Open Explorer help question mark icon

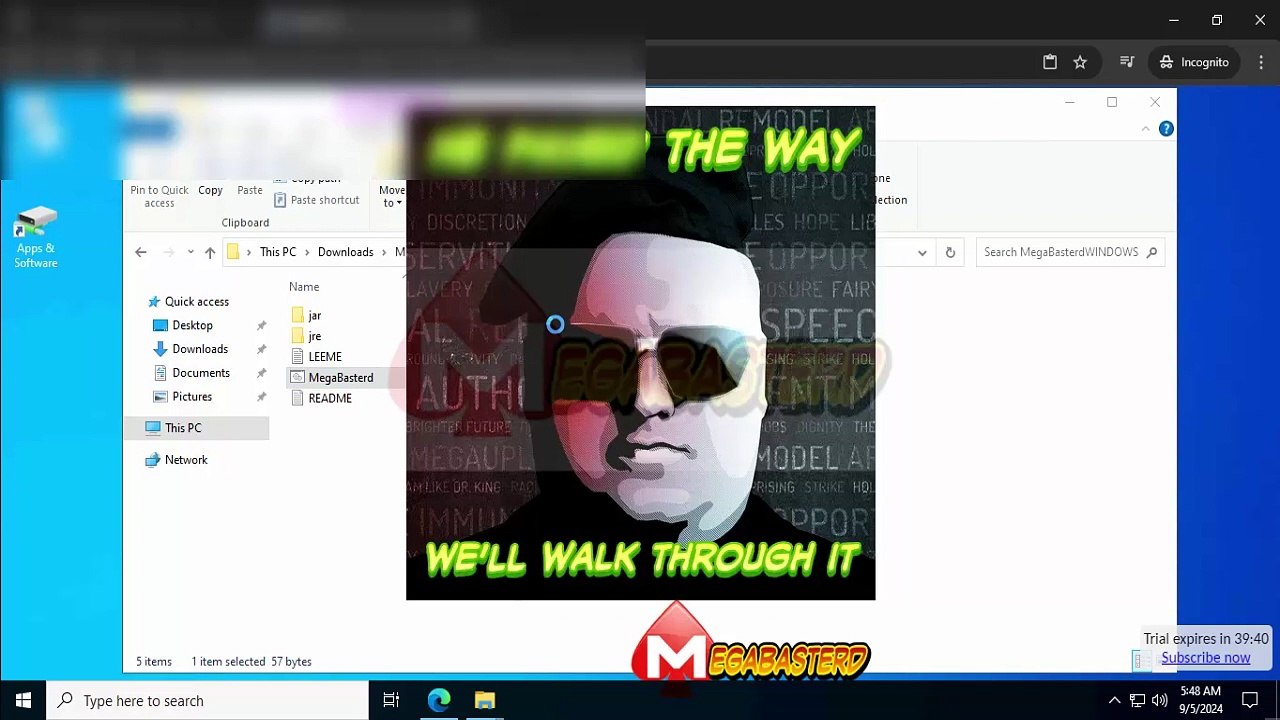coord(1166,129)
